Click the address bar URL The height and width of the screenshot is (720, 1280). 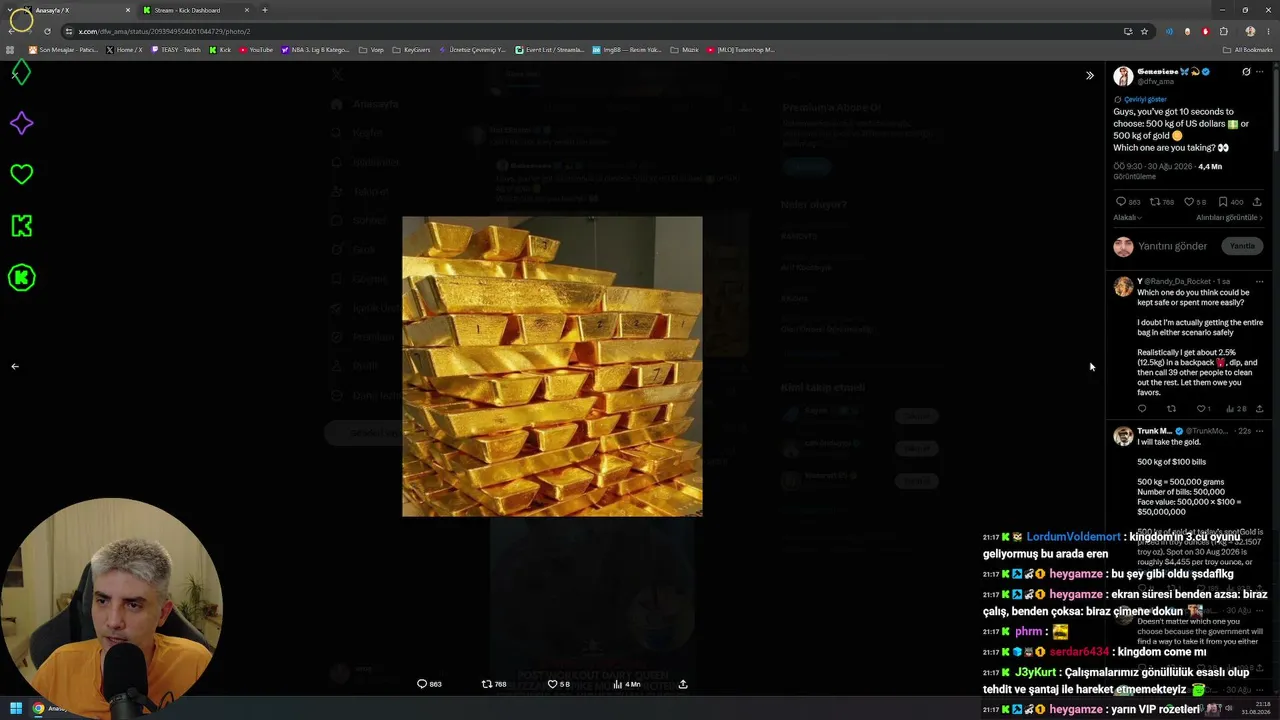coord(164,31)
